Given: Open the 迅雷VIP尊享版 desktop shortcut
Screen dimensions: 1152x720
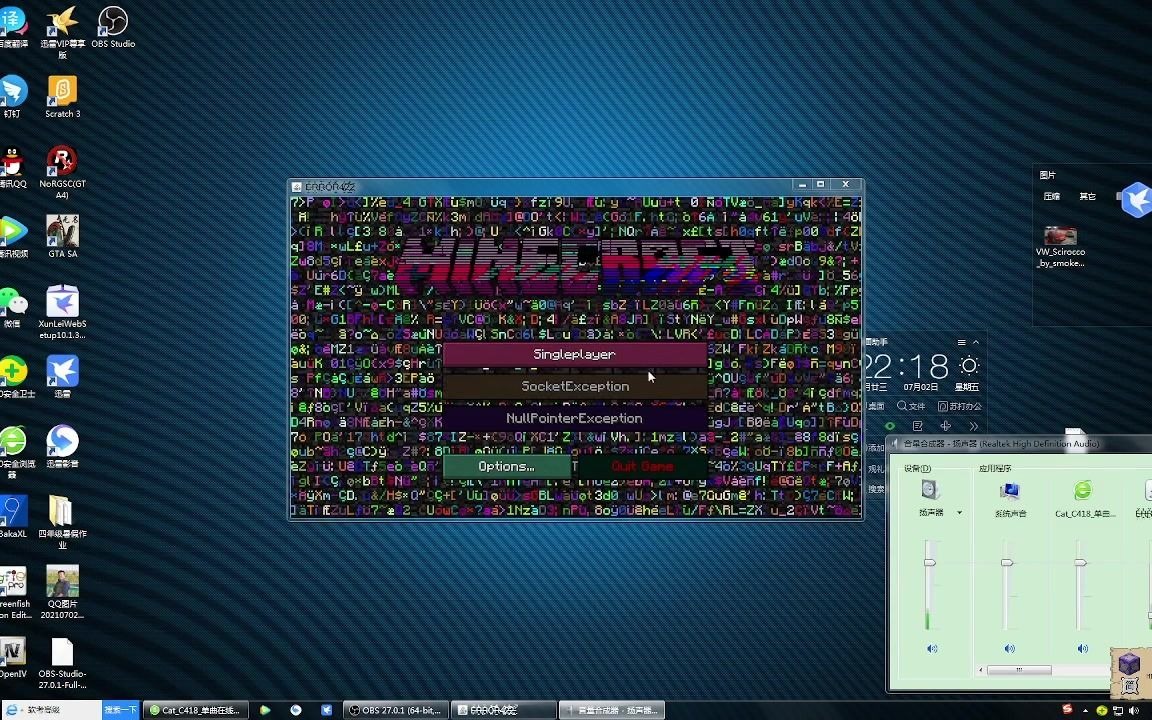Looking at the screenshot, I should pos(62,32).
